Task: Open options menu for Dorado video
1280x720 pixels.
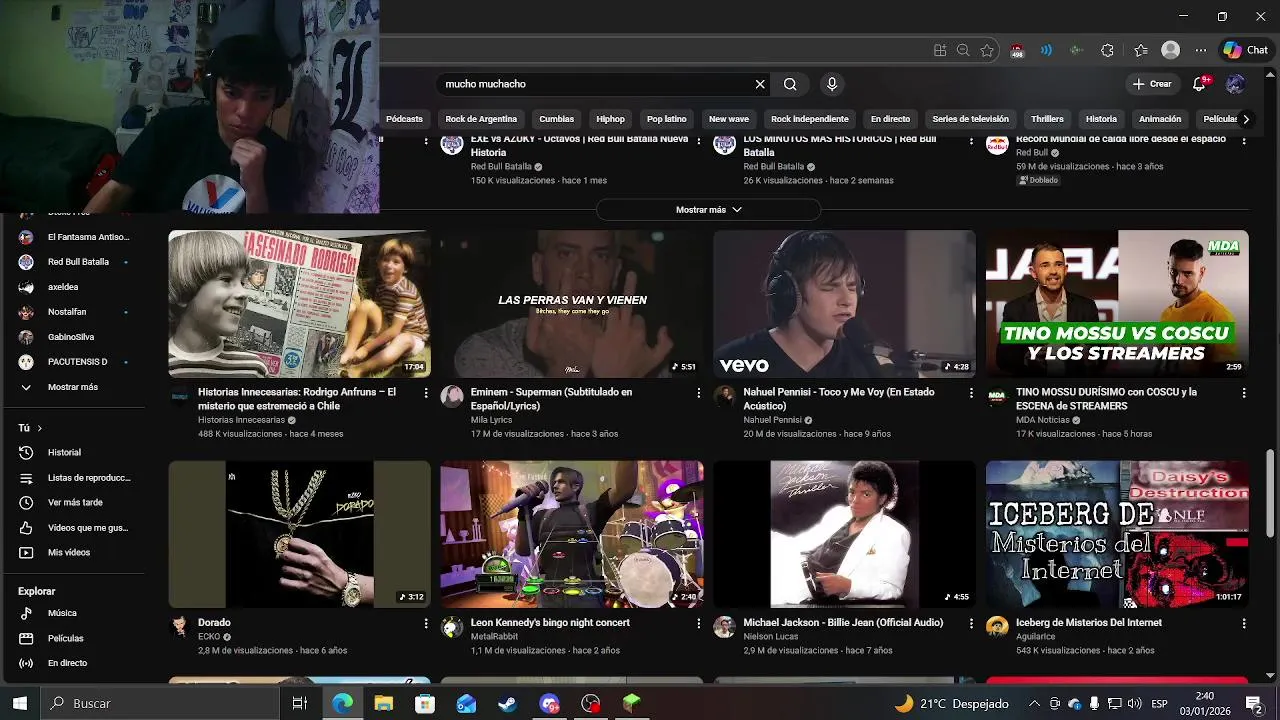Action: click(x=426, y=624)
